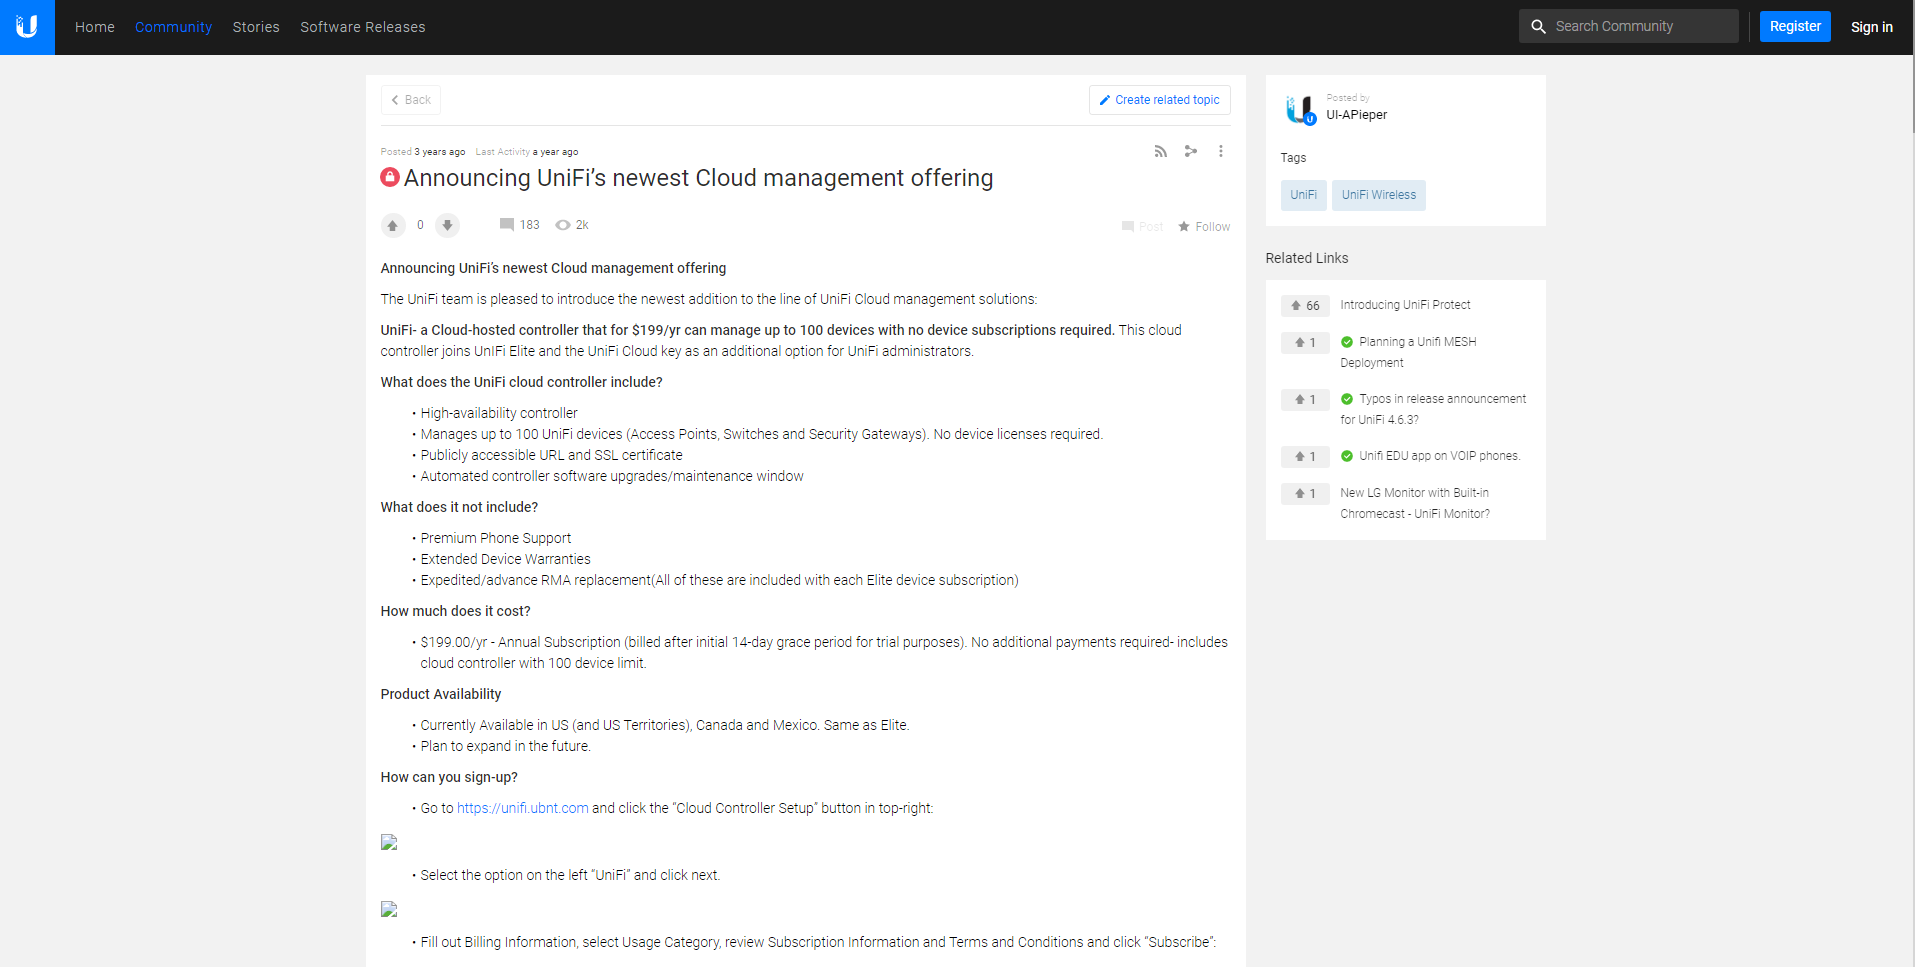Click the 'How much does it cost?' heading
Image resolution: width=1915 pixels, height=967 pixels.
(x=456, y=611)
